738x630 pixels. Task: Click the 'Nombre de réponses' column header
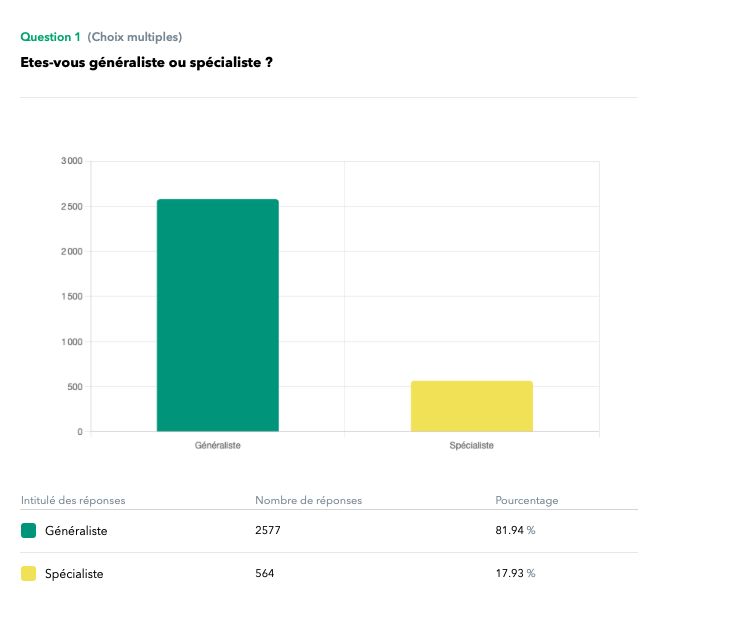pyautogui.click(x=308, y=500)
